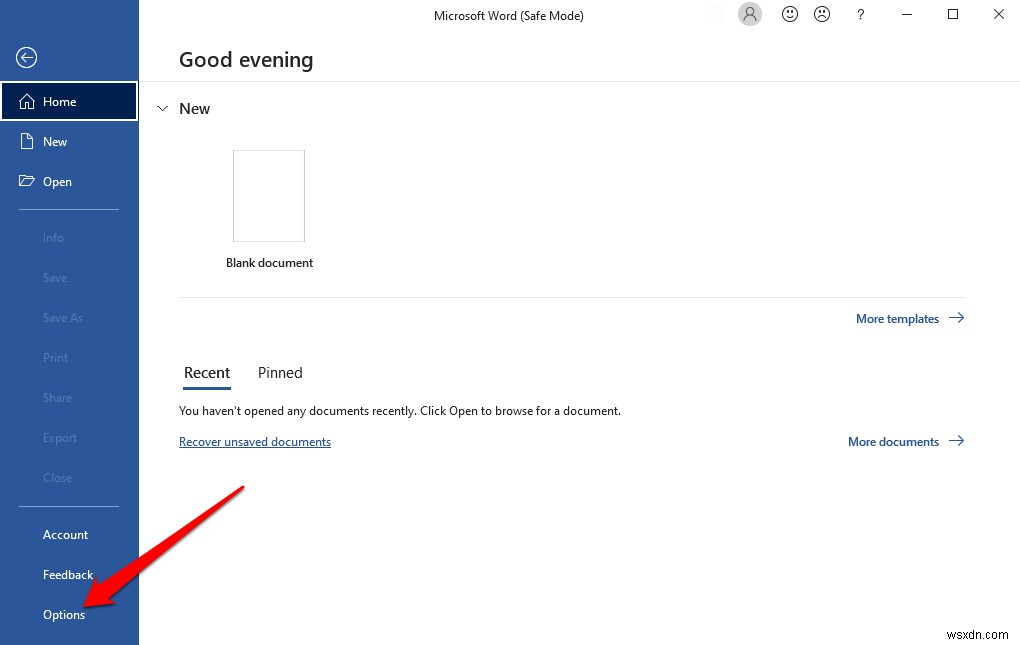The height and width of the screenshot is (645, 1020).
Task: Follow the More templates link
Action: [x=897, y=318]
